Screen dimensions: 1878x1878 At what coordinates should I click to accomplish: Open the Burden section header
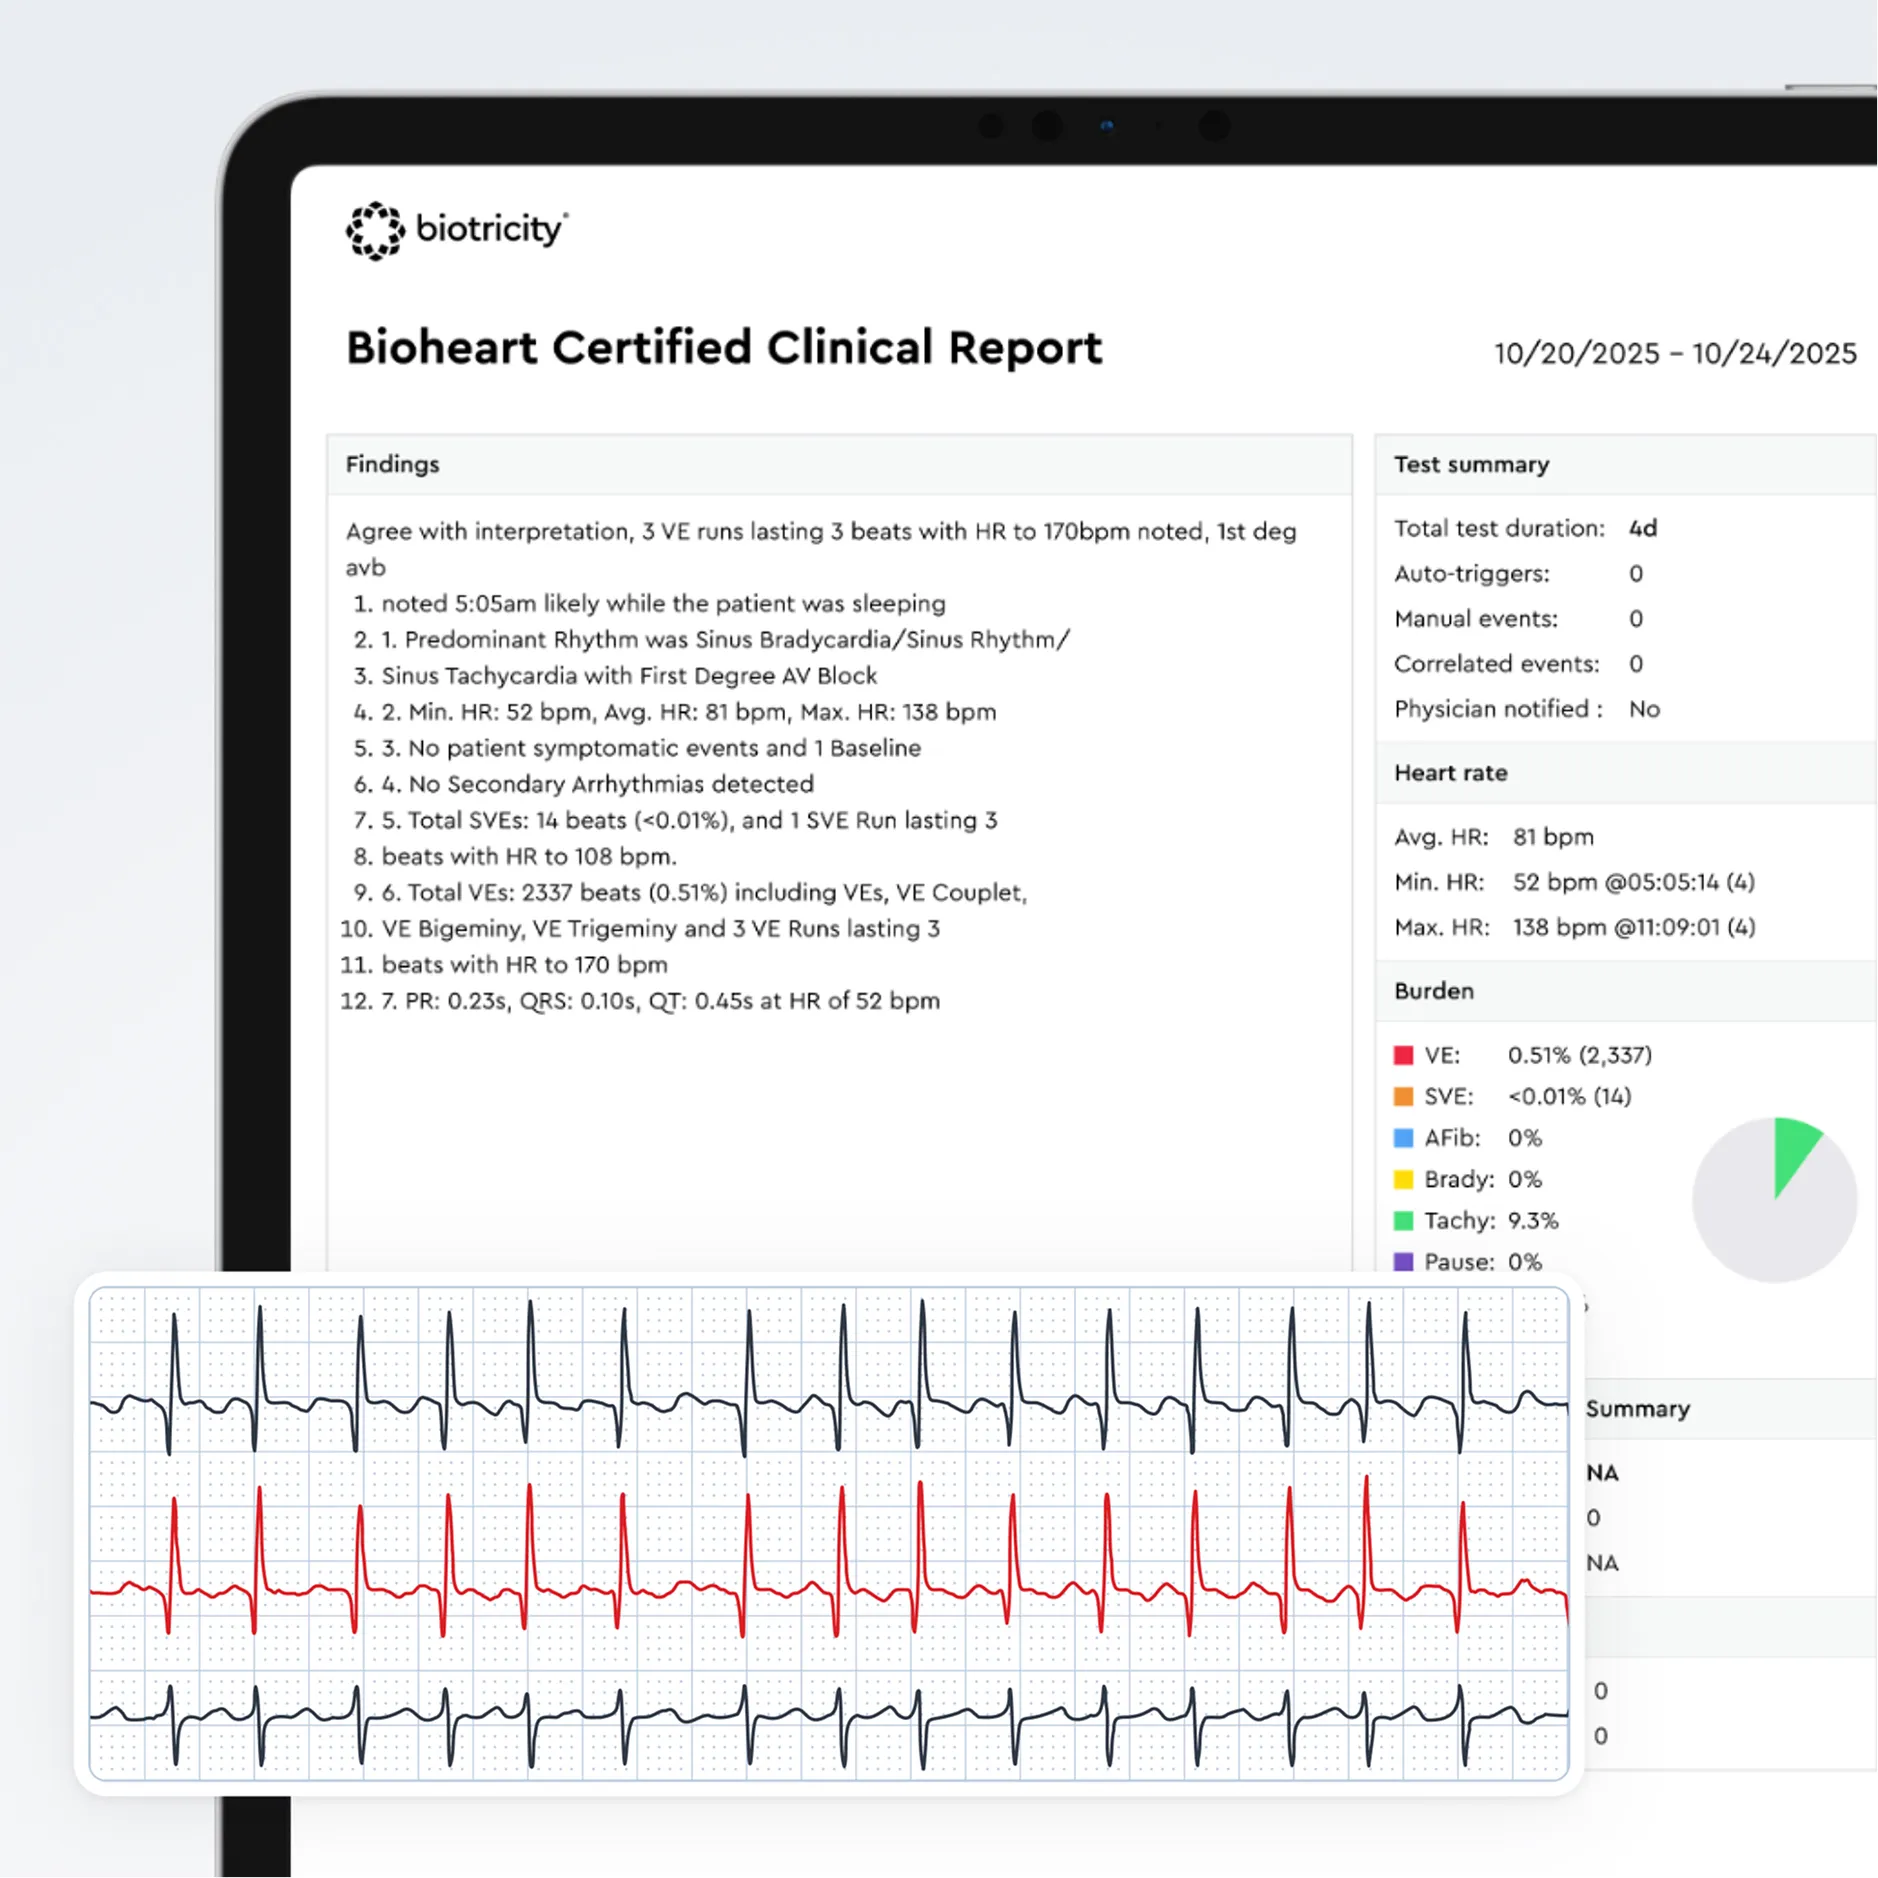pos(1433,991)
